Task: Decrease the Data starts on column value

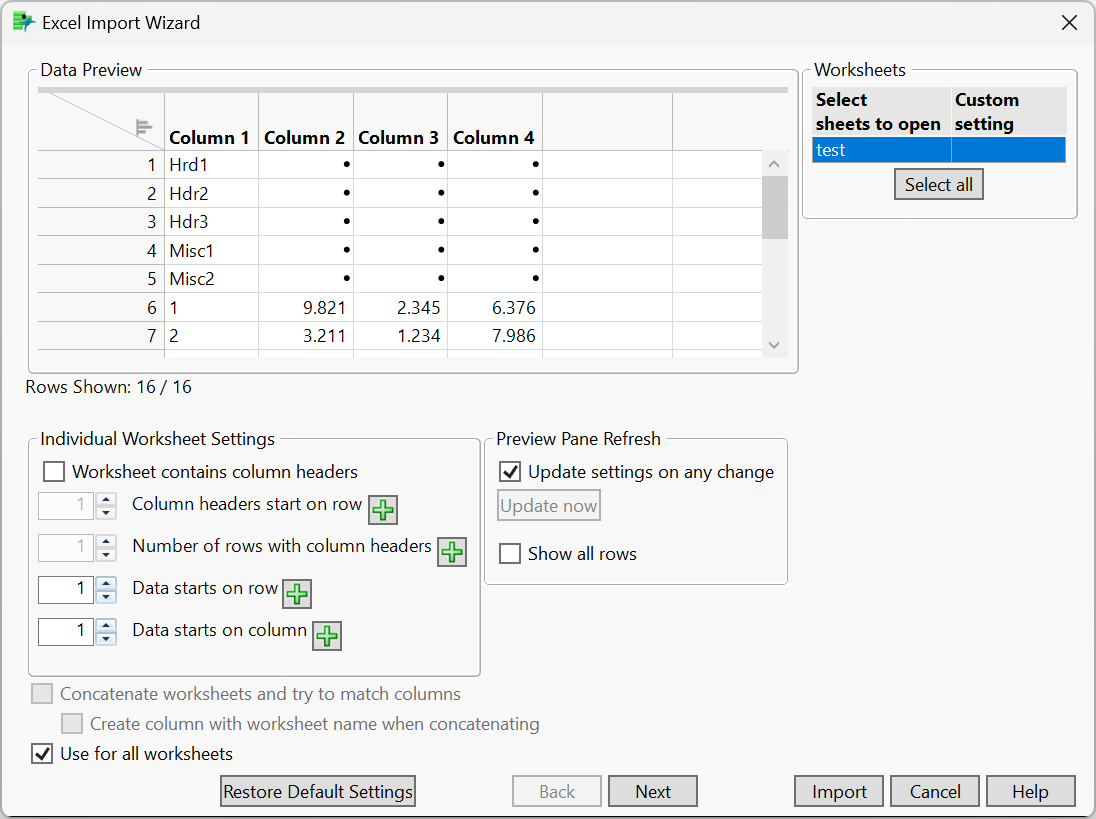Action: point(106,638)
